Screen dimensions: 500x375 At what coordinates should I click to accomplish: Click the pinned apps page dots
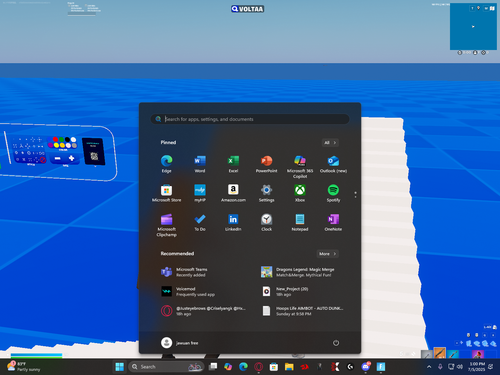pyautogui.click(x=355, y=194)
